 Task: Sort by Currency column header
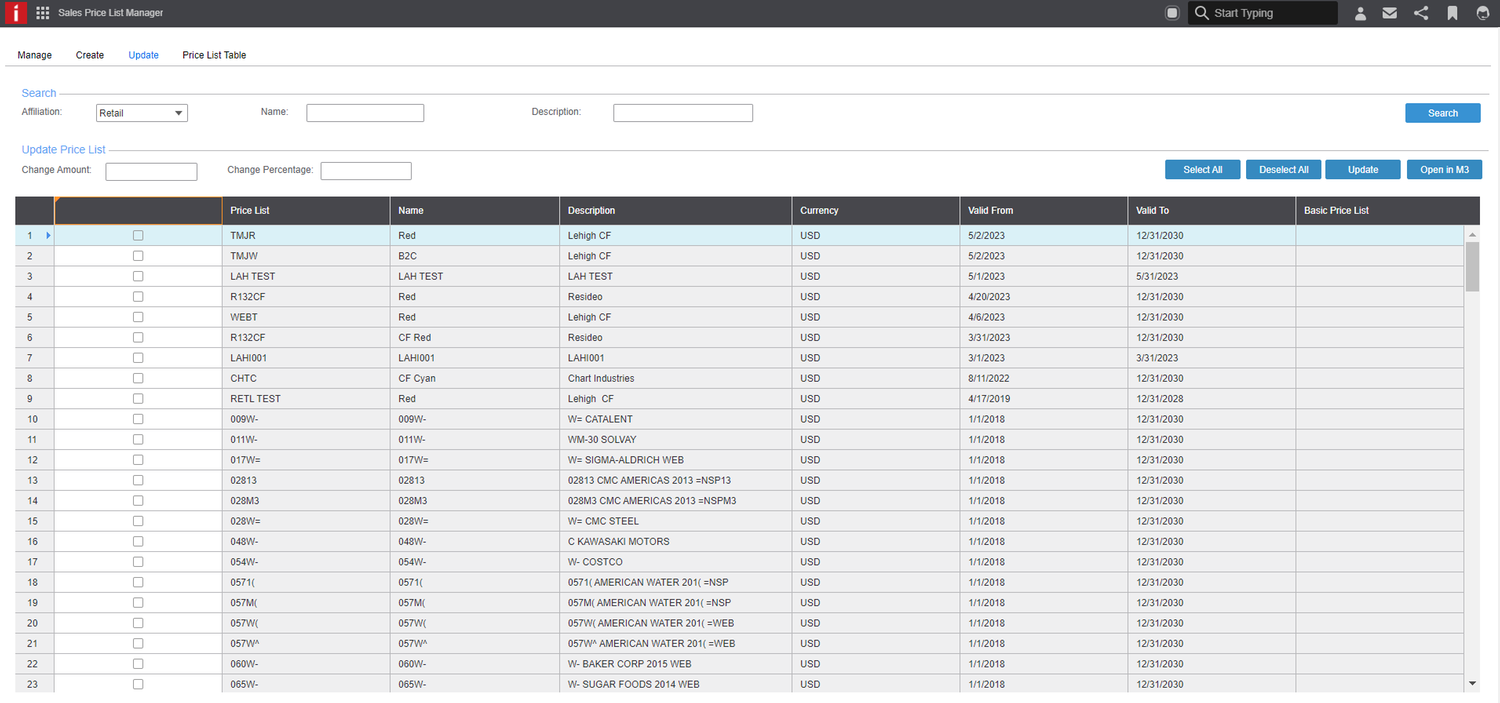click(876, 211)
